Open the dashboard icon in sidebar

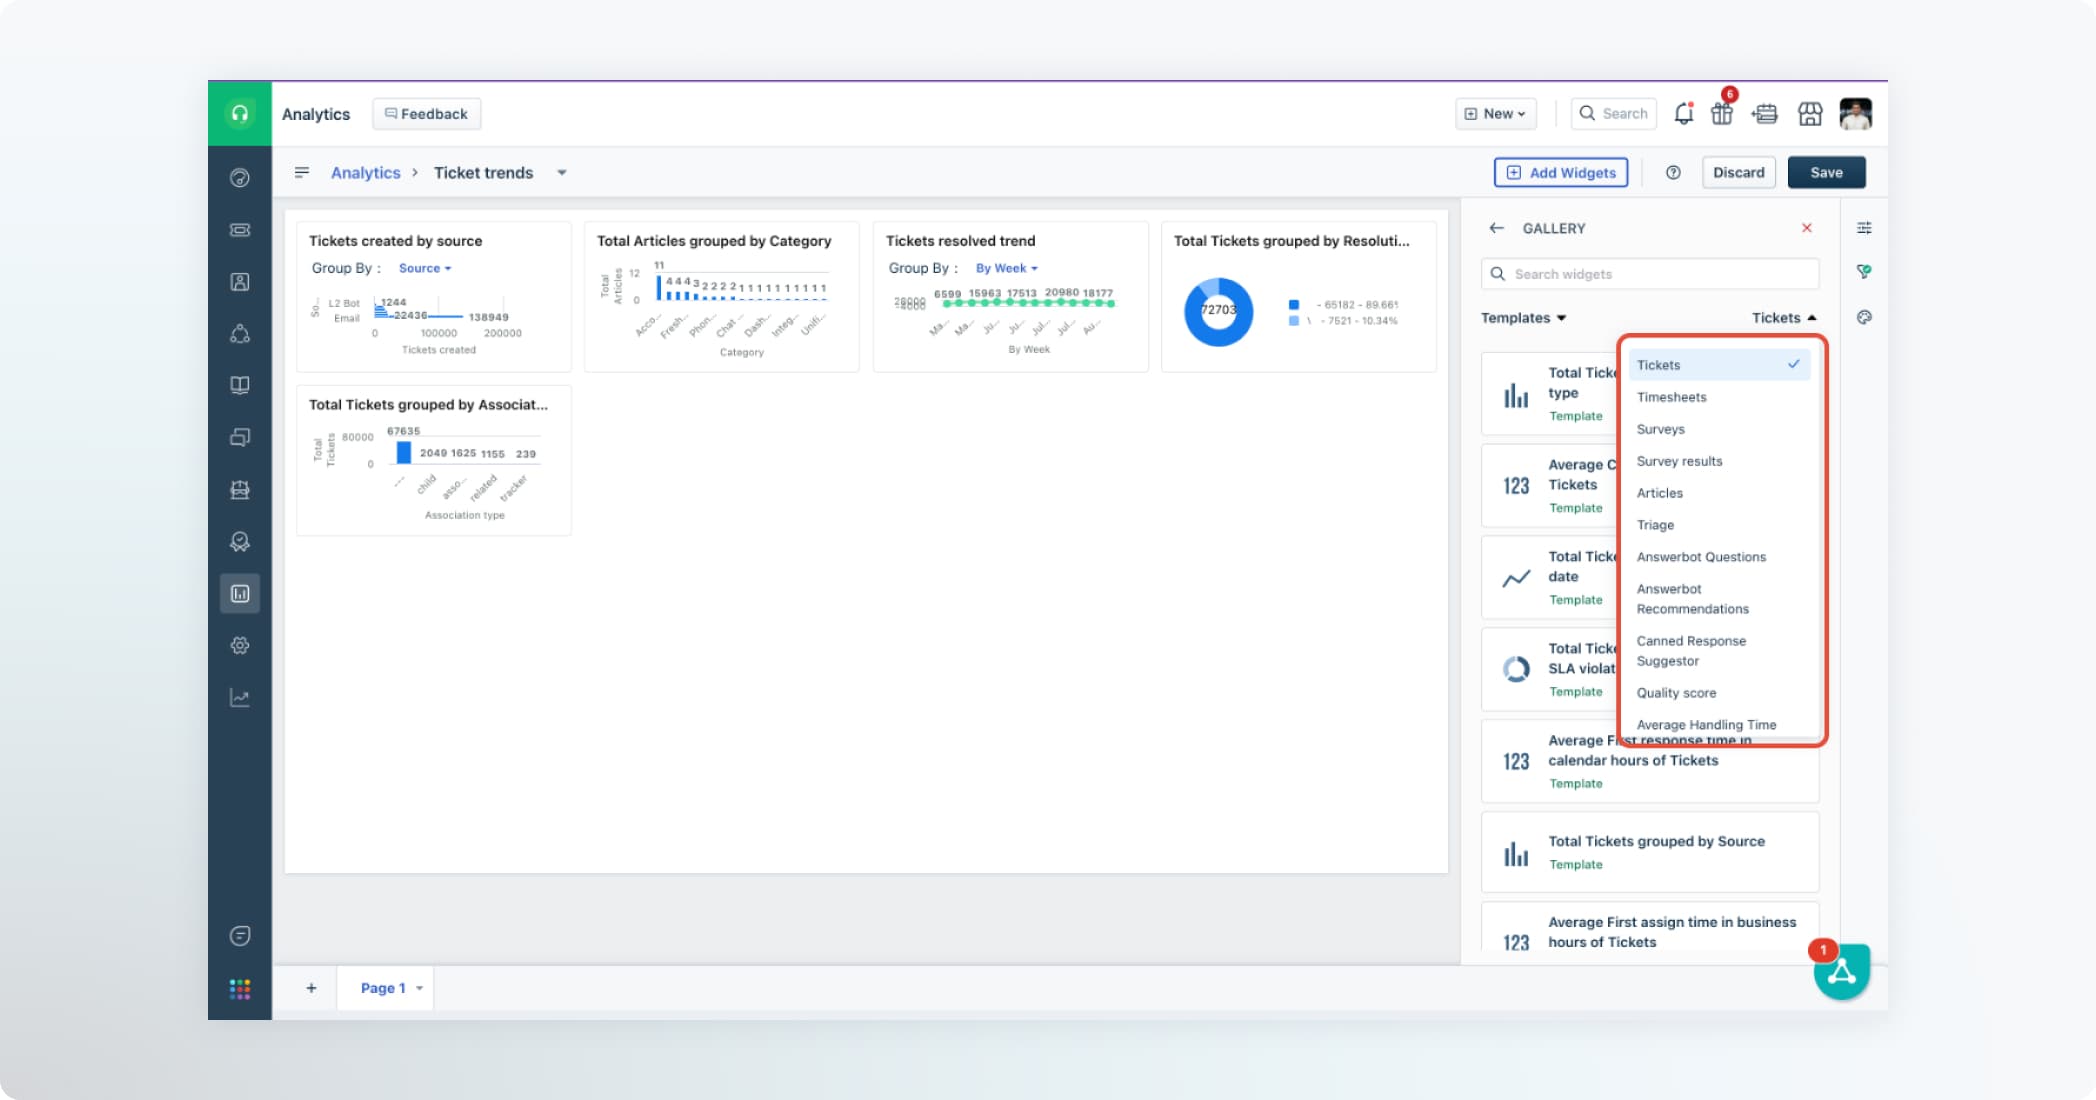coord(240,178)
